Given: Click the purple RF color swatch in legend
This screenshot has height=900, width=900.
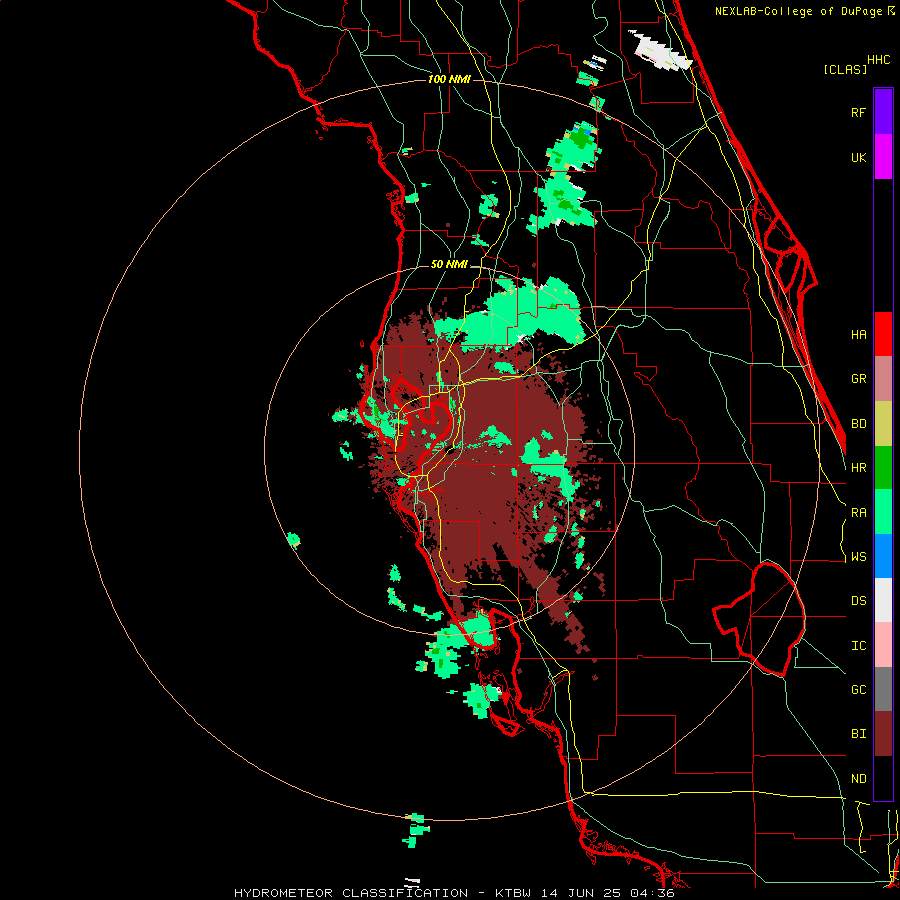Looking at the screenshot, I should pos(883,112).
